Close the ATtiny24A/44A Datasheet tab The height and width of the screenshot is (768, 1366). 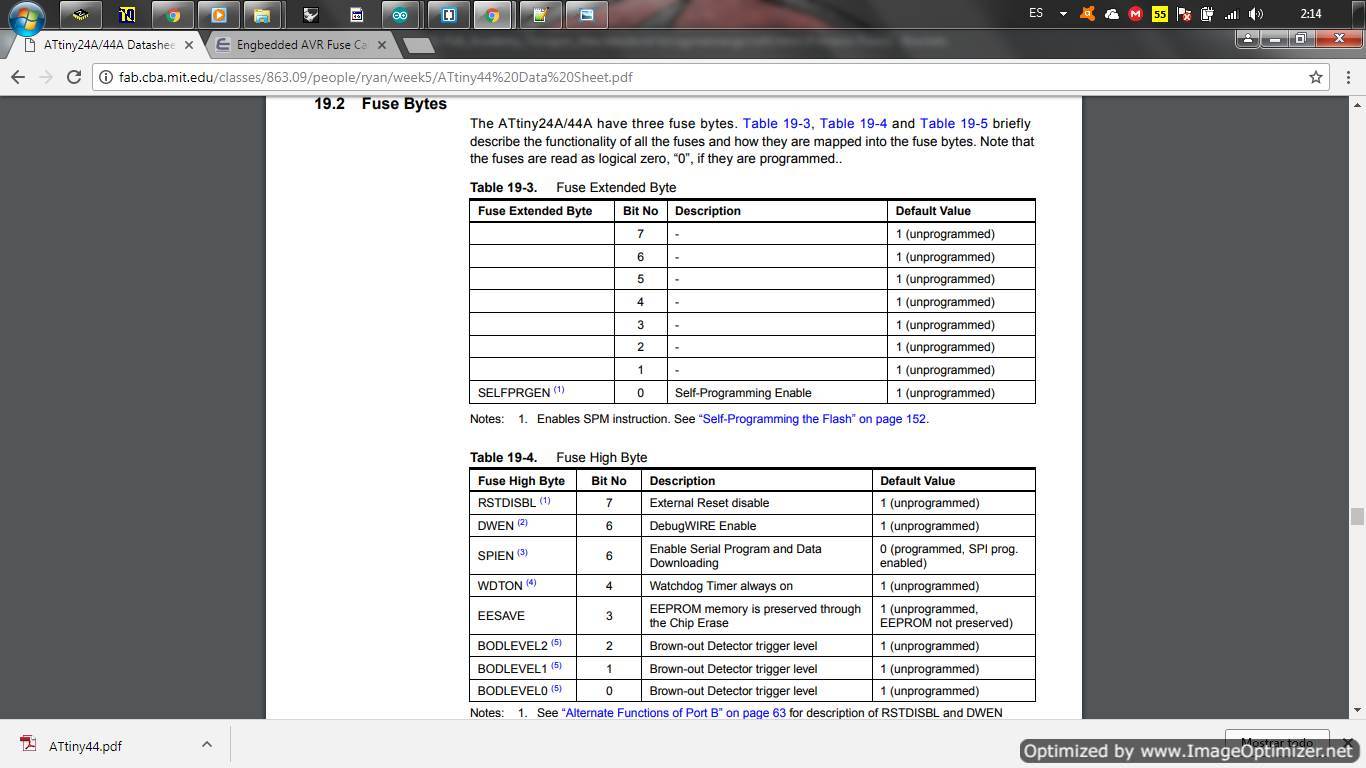click(x=189, y=45)
